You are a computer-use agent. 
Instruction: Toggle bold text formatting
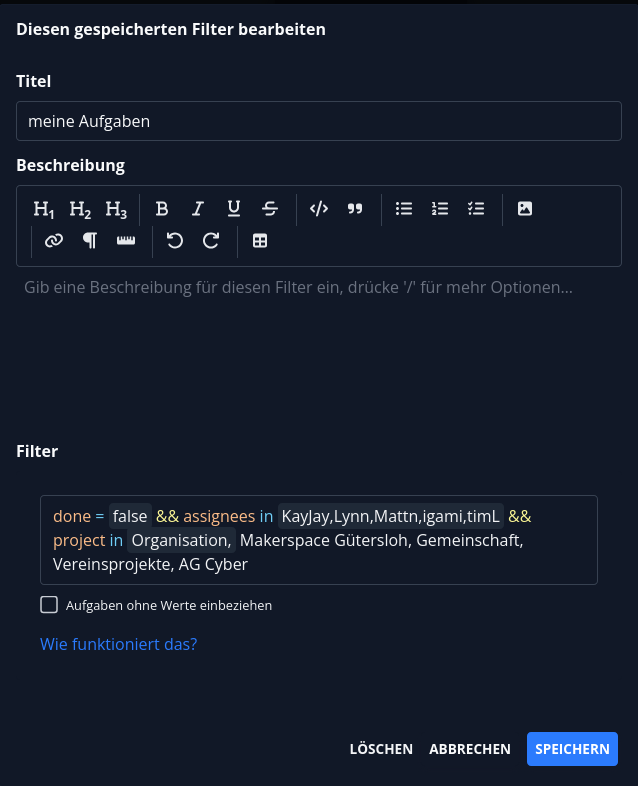pyautogui.click(x=162, y=209)
